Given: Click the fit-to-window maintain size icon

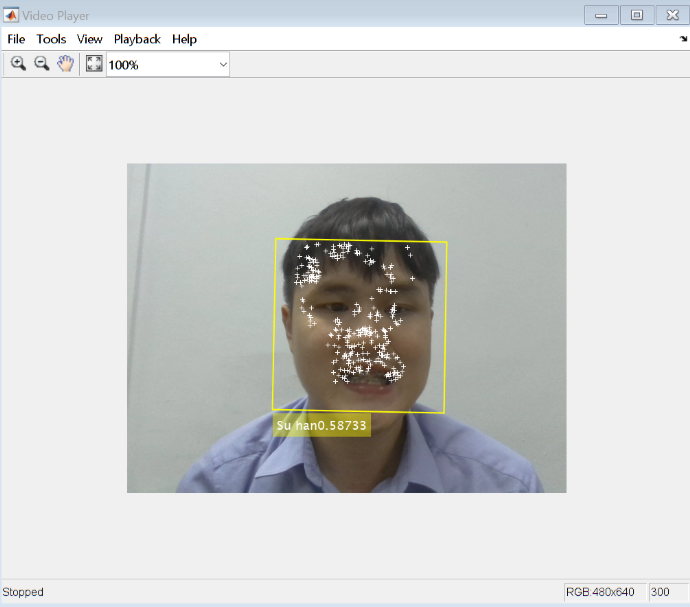Looking at the screenshot, I should (94, 64).
